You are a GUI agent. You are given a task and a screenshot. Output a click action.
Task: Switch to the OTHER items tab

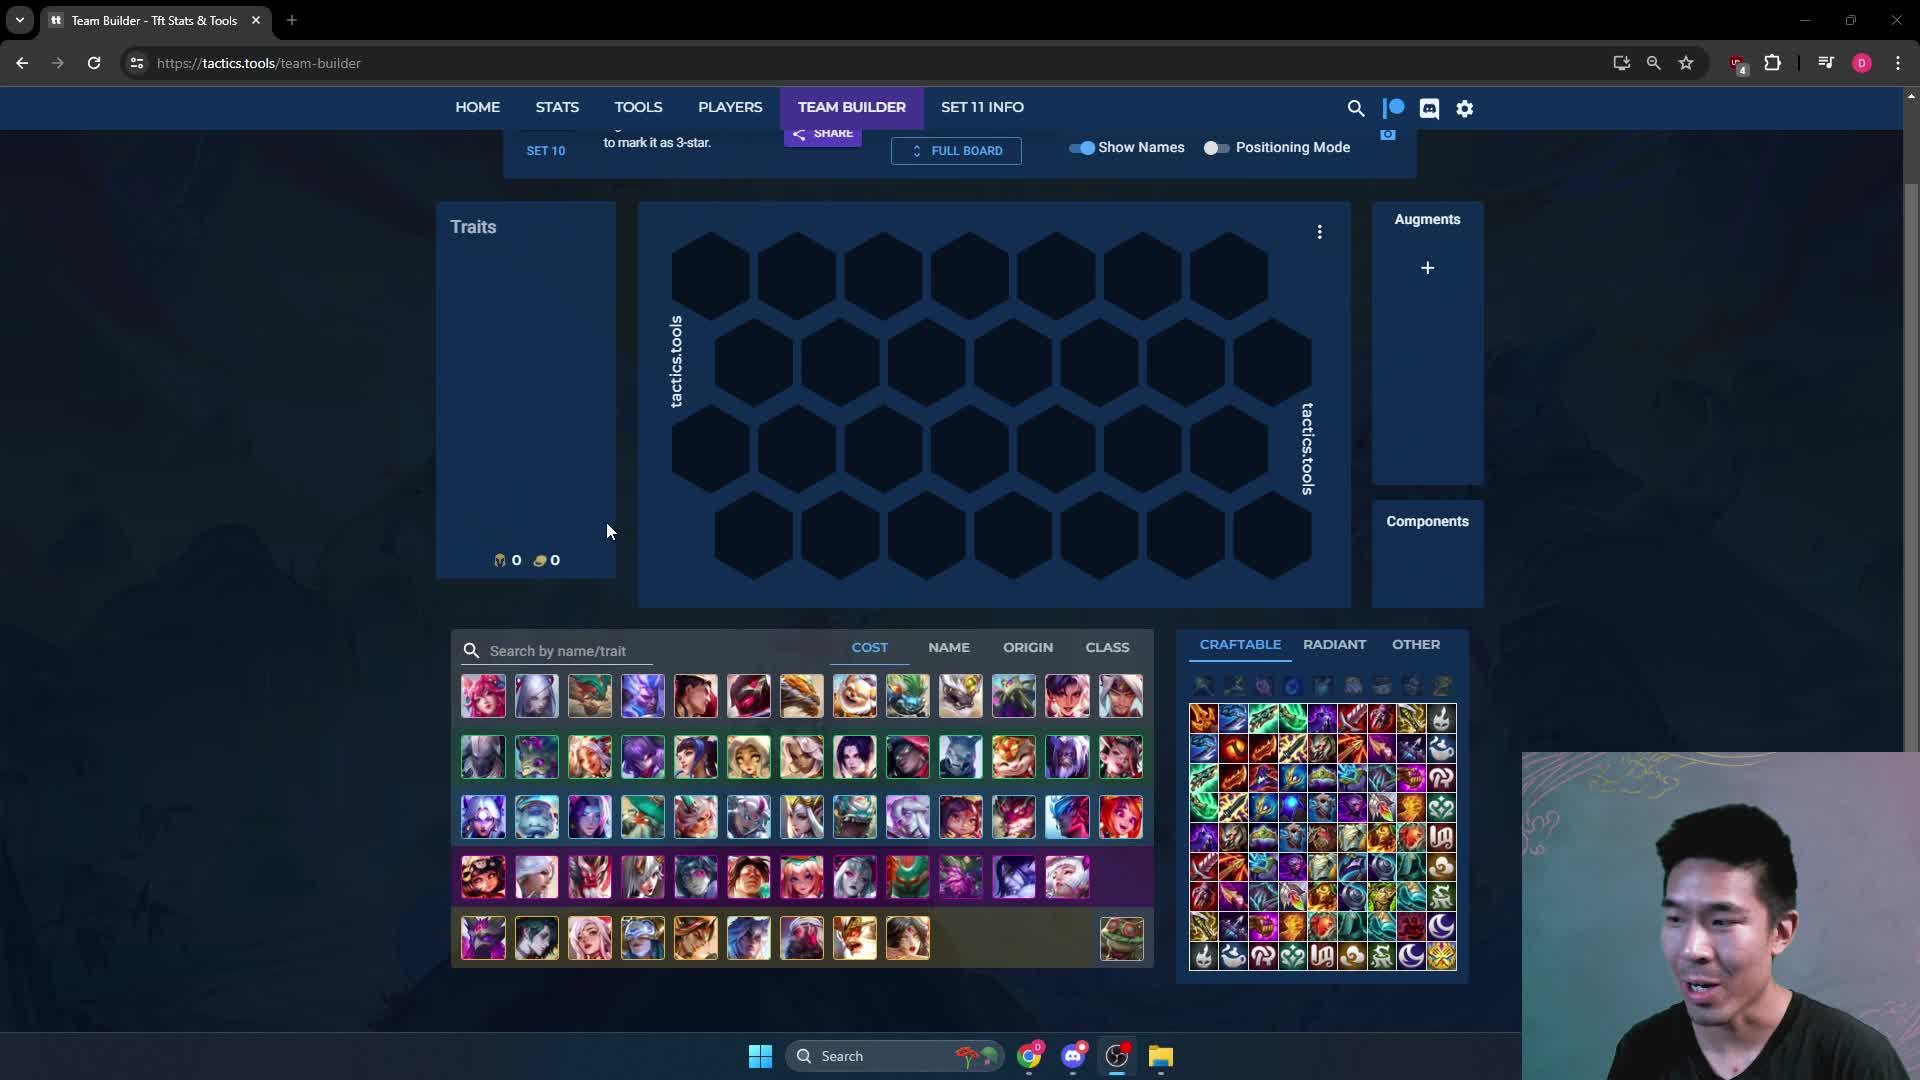[x=1416, y=644]
